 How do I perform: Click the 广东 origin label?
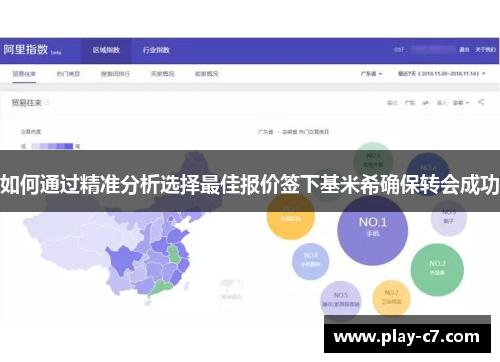tap(410, 103)
